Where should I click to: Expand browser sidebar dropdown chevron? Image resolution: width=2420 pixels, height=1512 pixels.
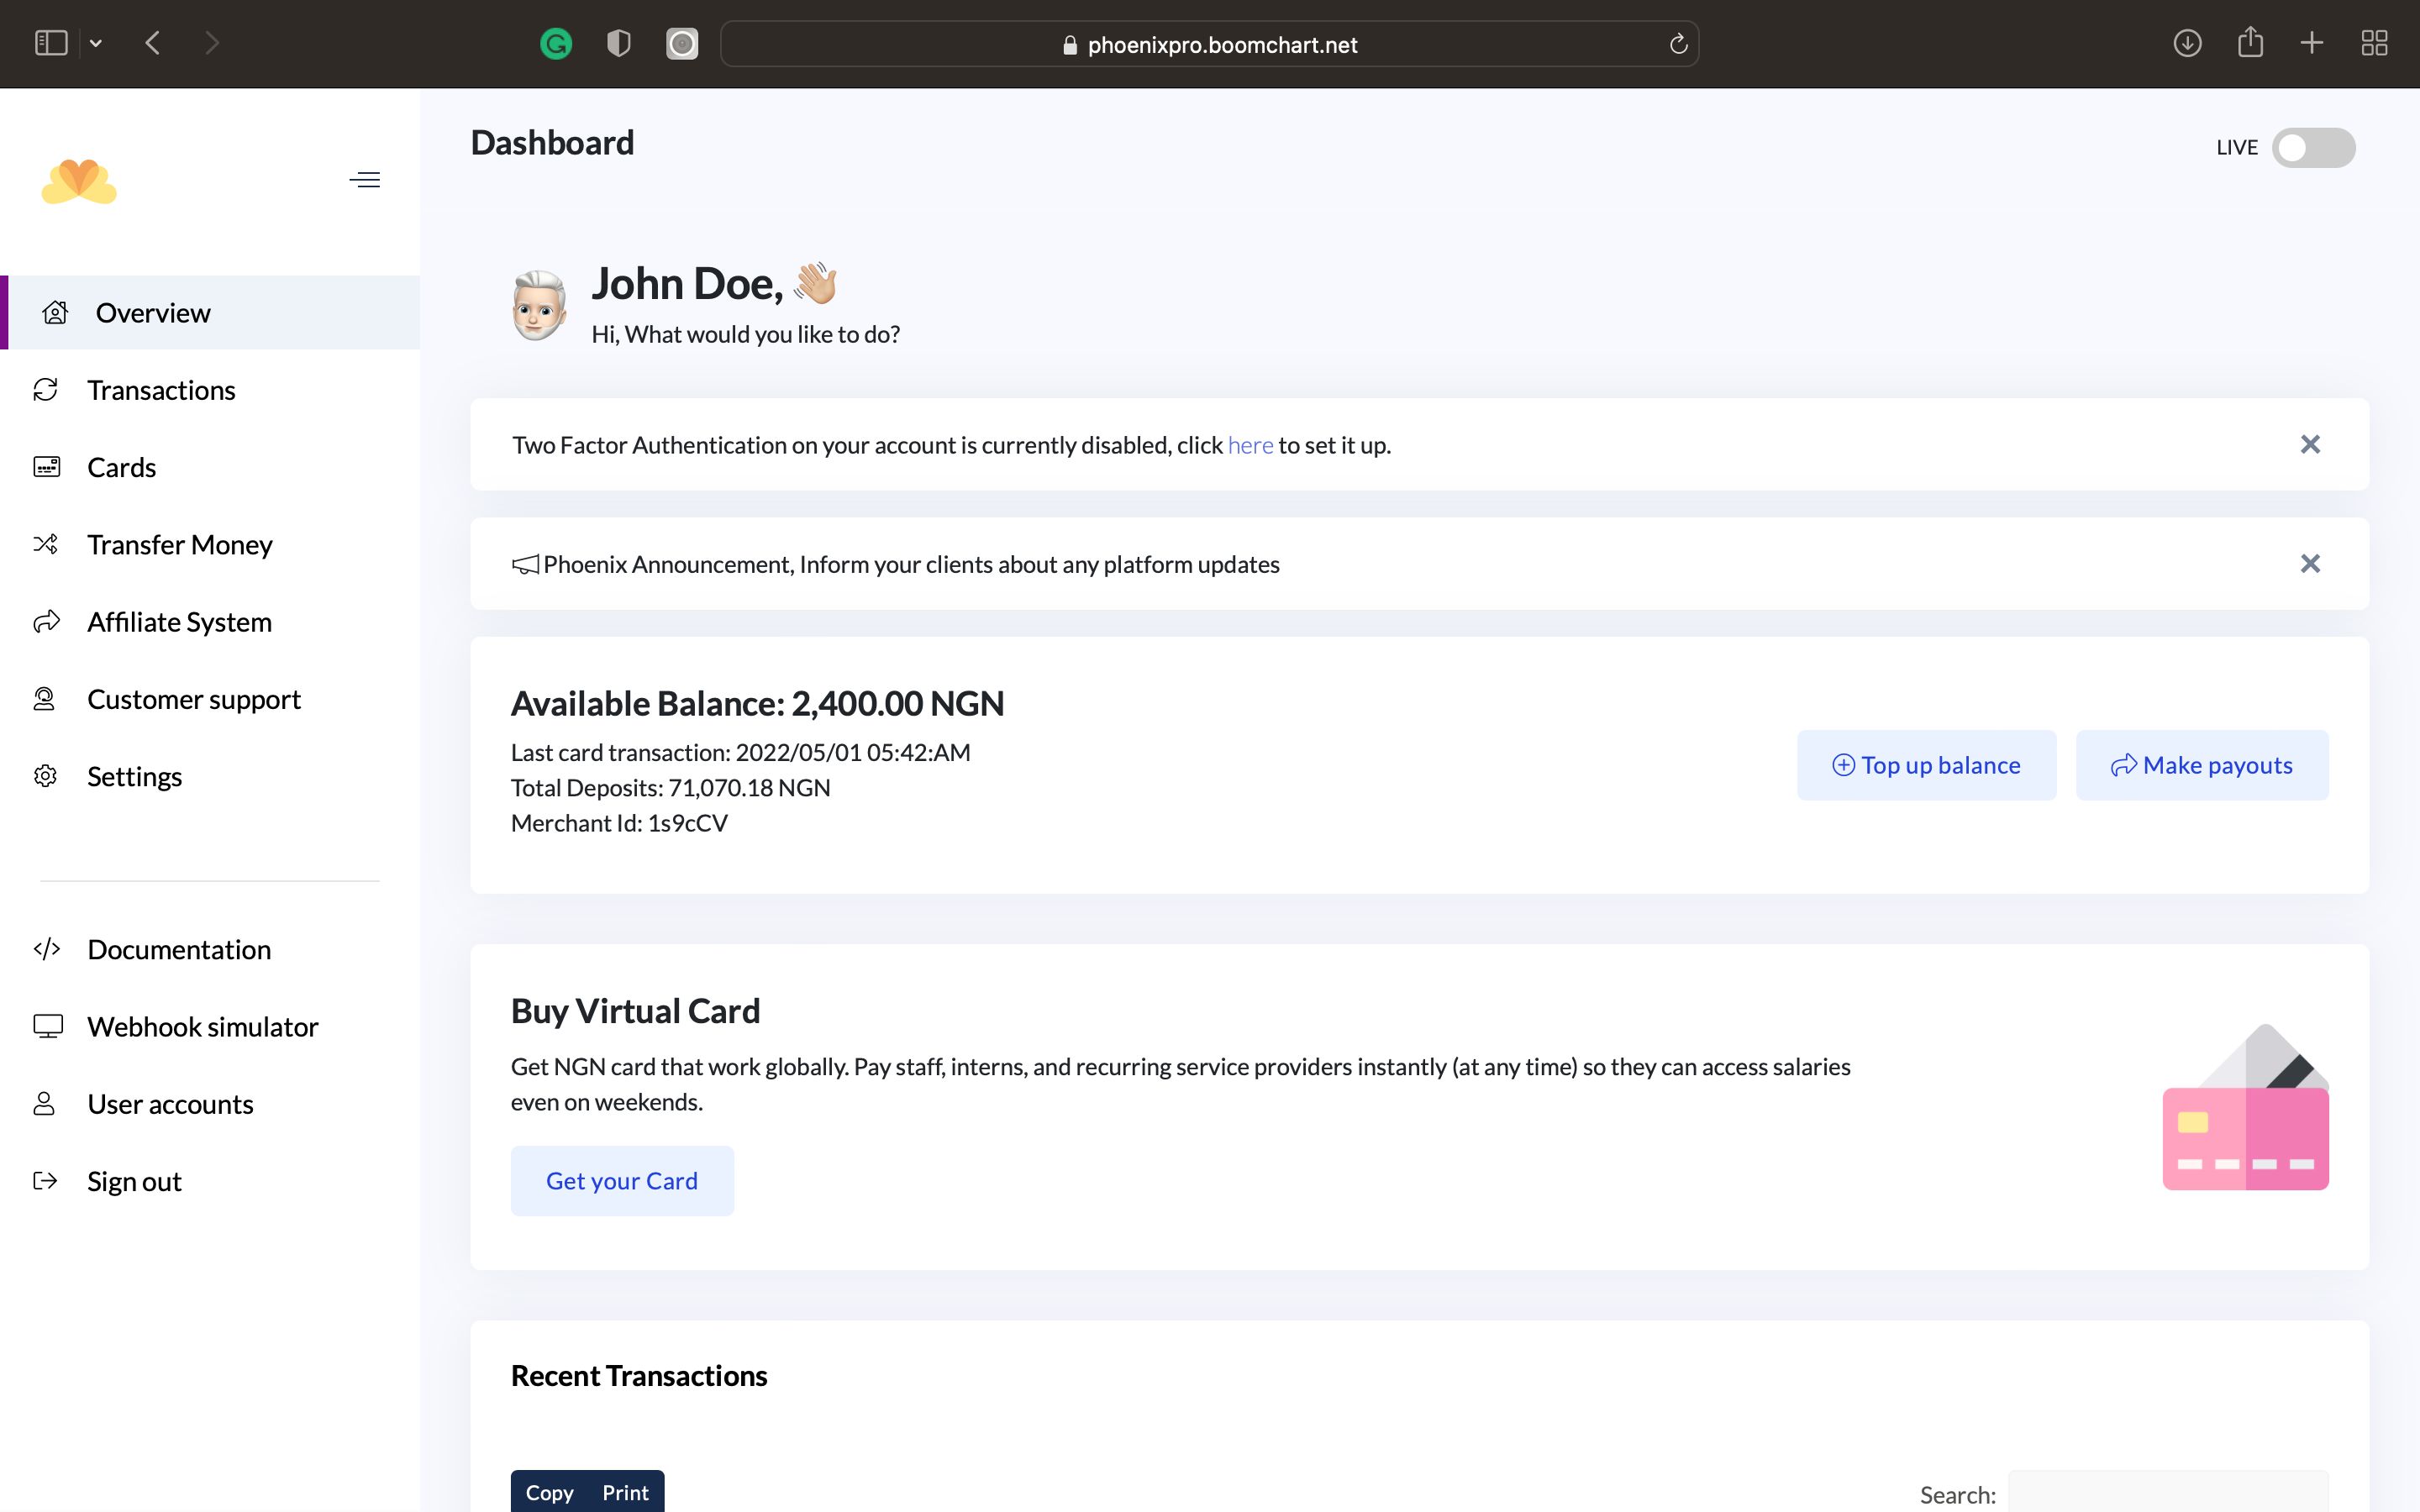click(96, 43)
